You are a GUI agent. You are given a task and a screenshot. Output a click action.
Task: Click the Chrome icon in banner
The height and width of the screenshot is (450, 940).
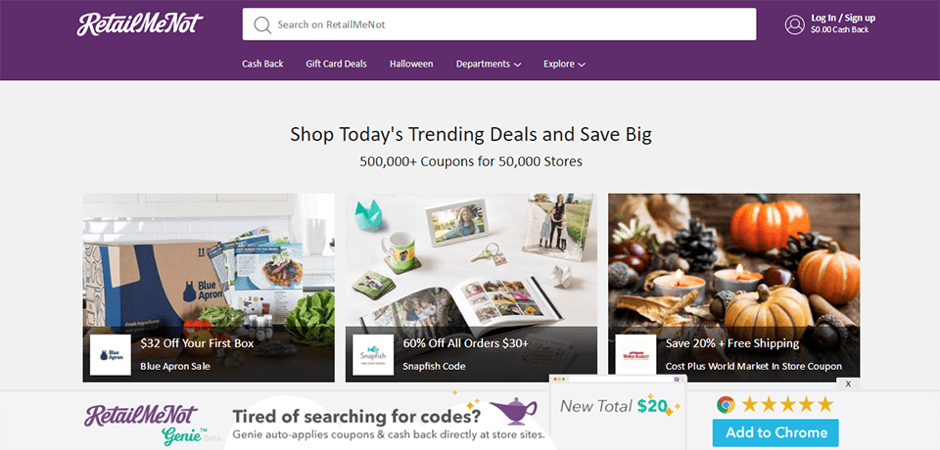click(x=725, y=404)
